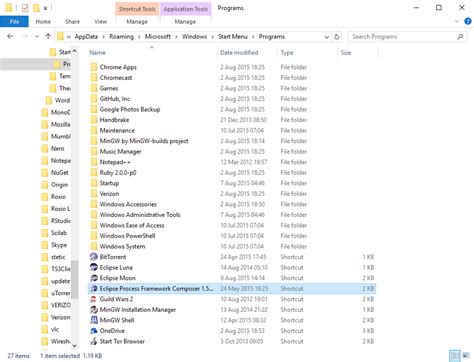Navigate to Start Menu in address bar
The height and width of the screenshot is (362, 474).
[x=233, y=37]
